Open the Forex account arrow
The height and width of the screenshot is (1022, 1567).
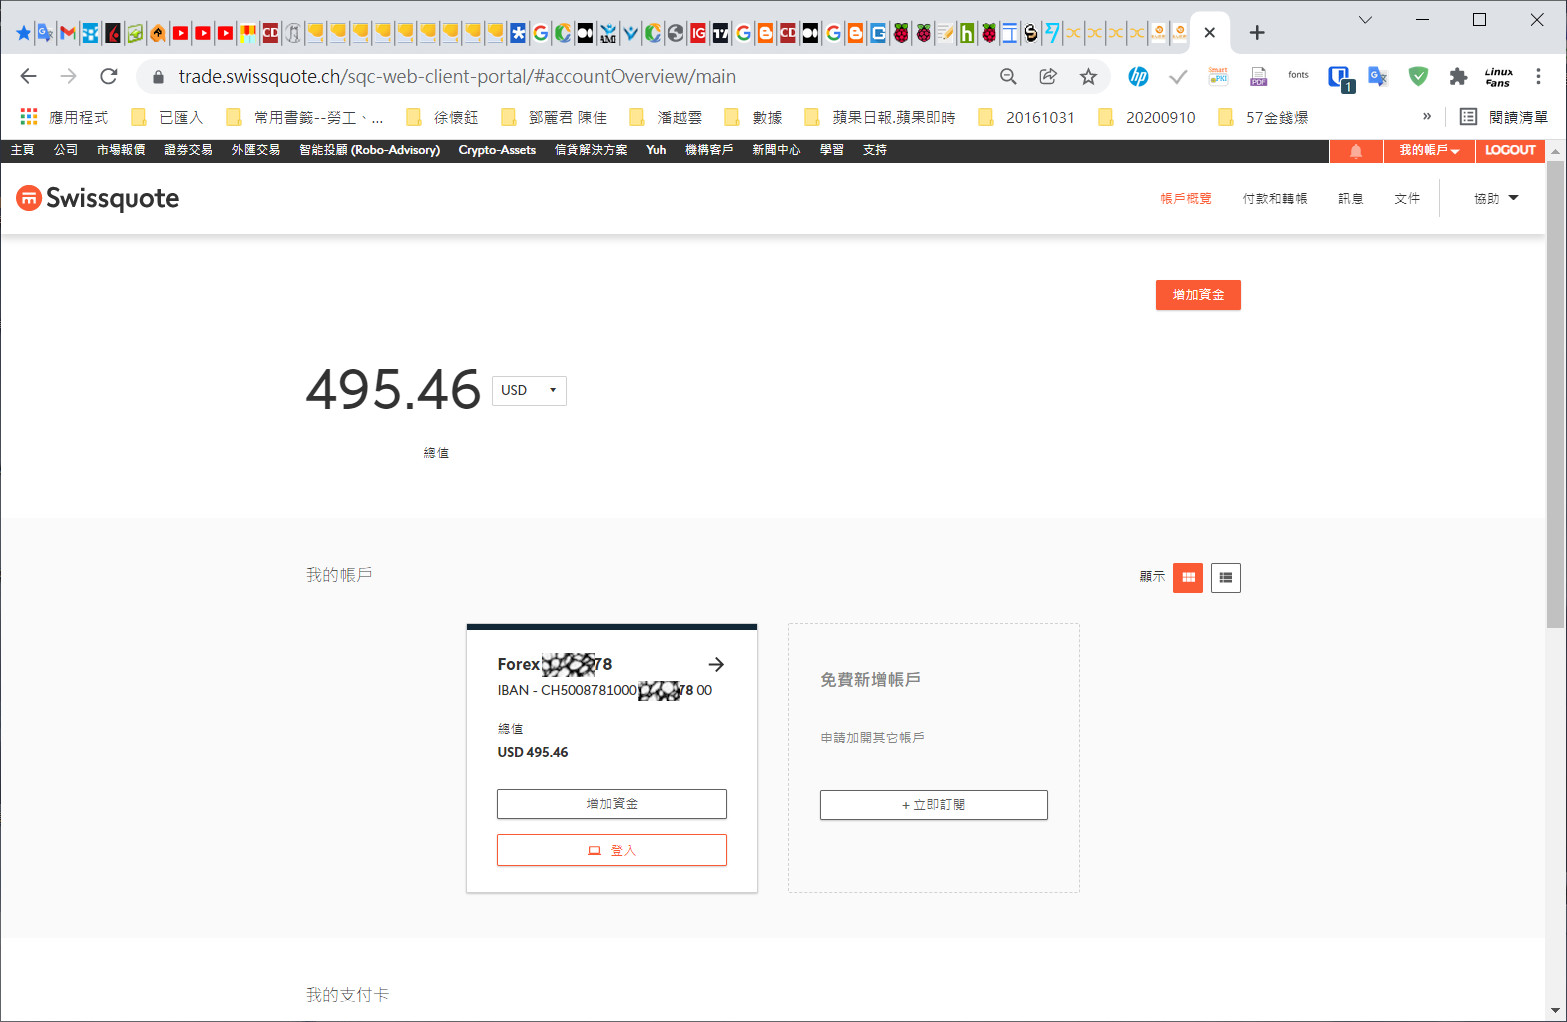(x=716, y=664)
